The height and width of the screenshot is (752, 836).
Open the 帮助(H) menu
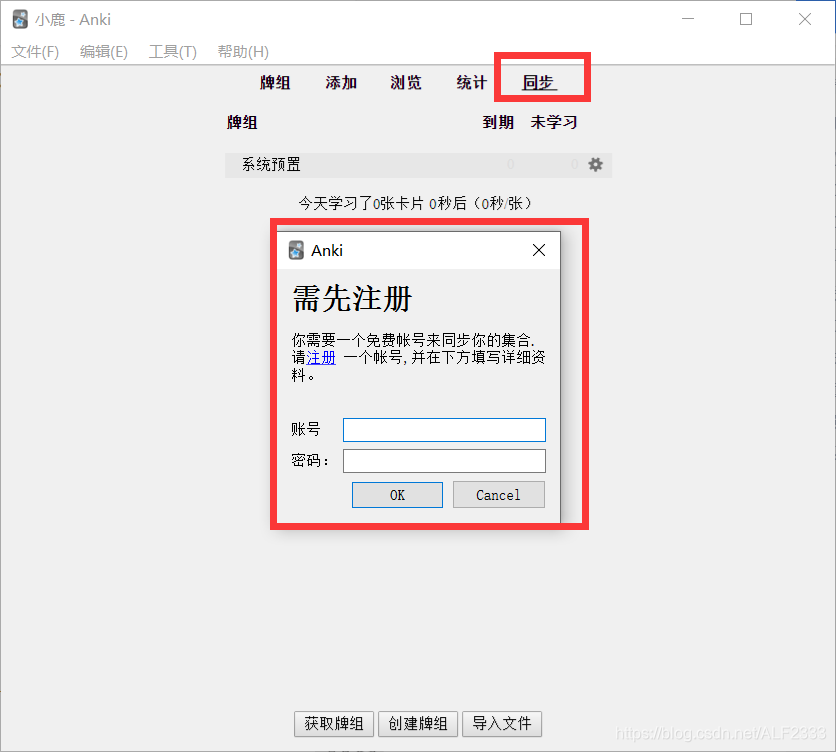tap(243, 52)
